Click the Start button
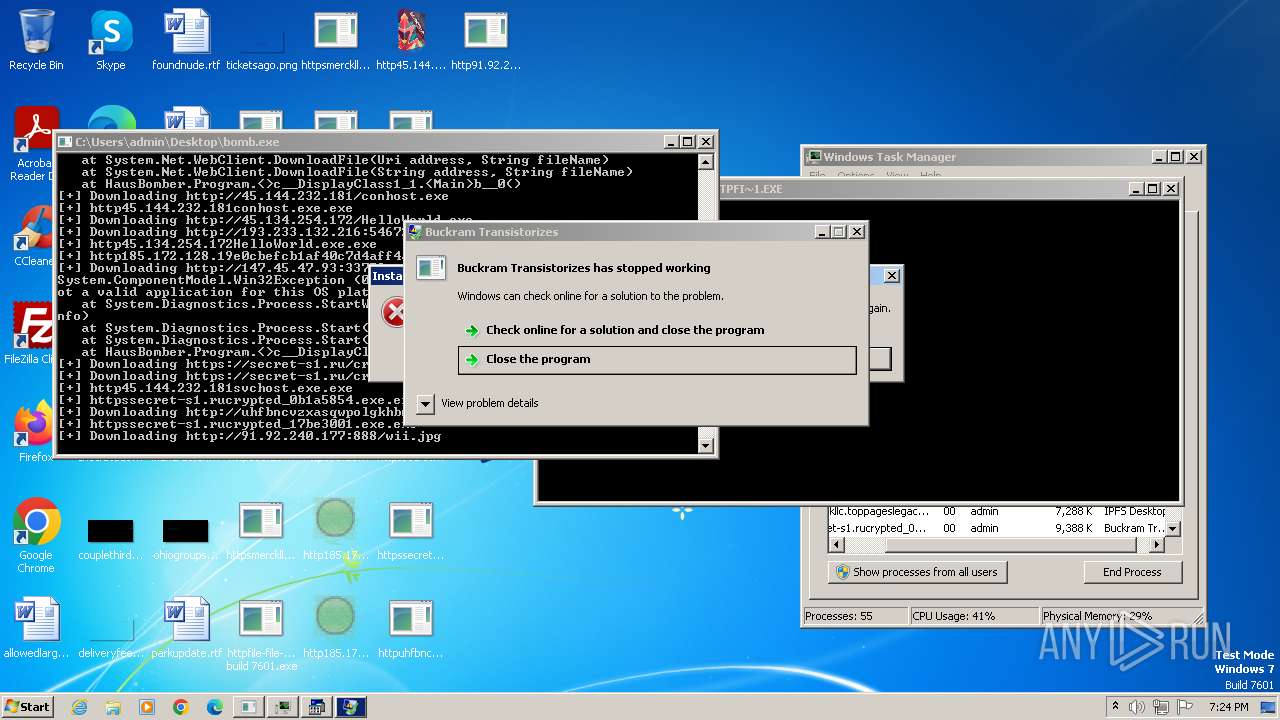 pyautogui.click(x=27, y=707)
